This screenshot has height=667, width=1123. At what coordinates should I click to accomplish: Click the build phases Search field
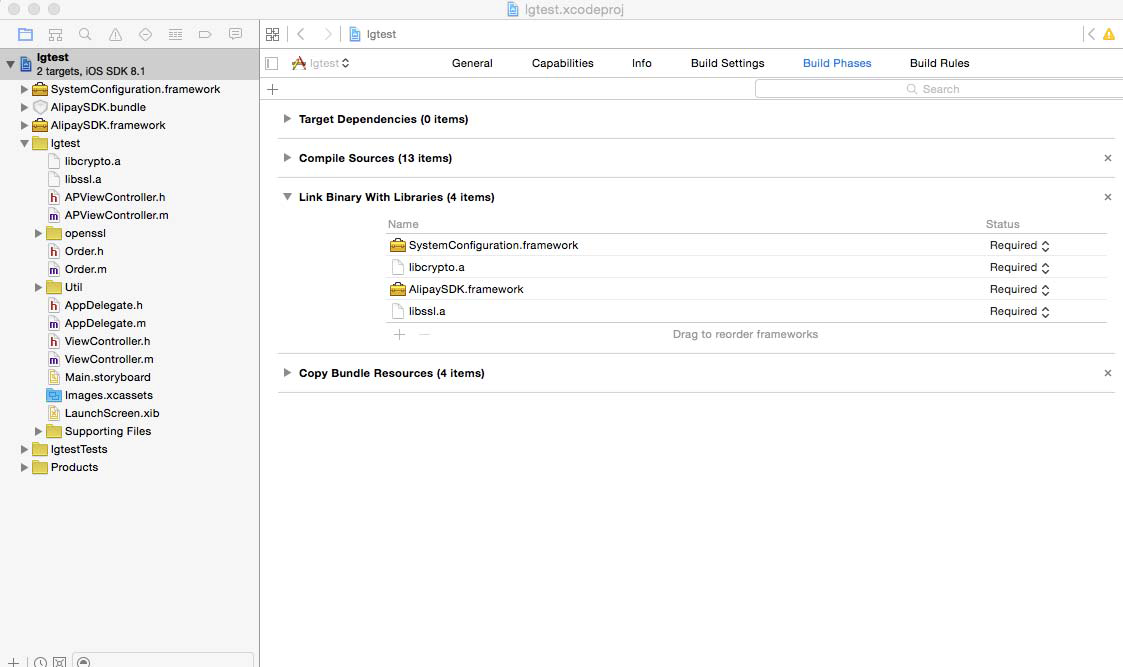tap(938, 89)
